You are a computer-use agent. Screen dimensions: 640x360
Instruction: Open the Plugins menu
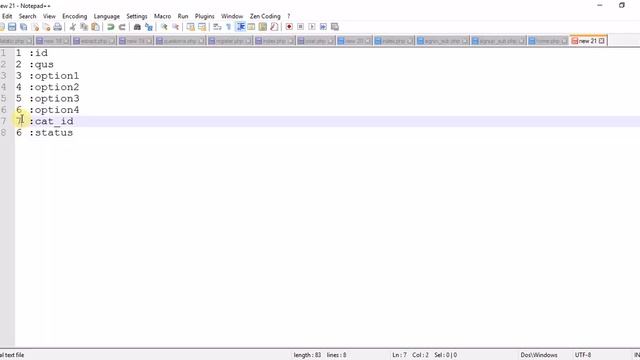pyautogui.click(x=204, y=16)
